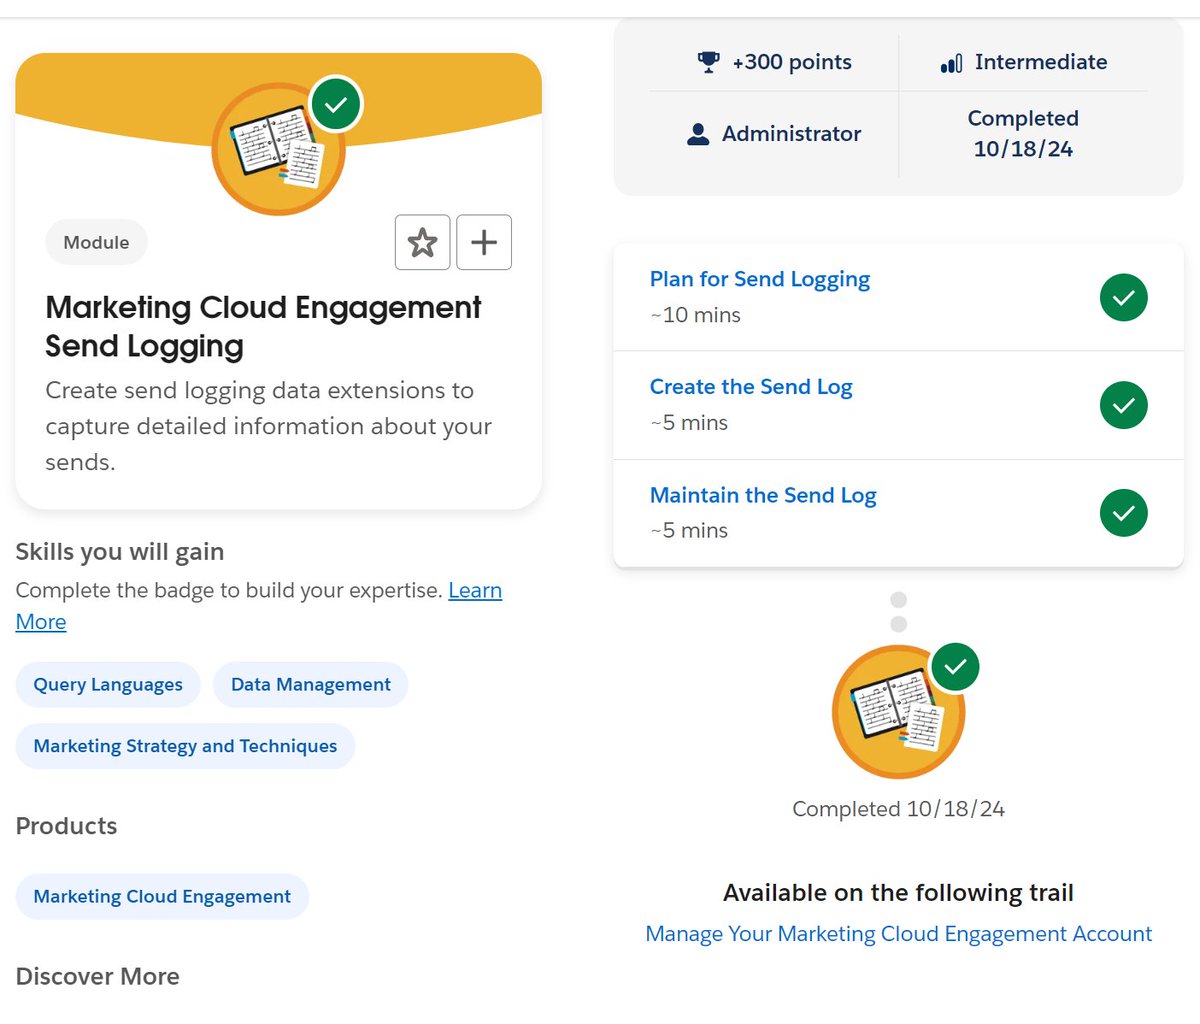
Task: Click the Administrator role text
Action: point(792,134)
